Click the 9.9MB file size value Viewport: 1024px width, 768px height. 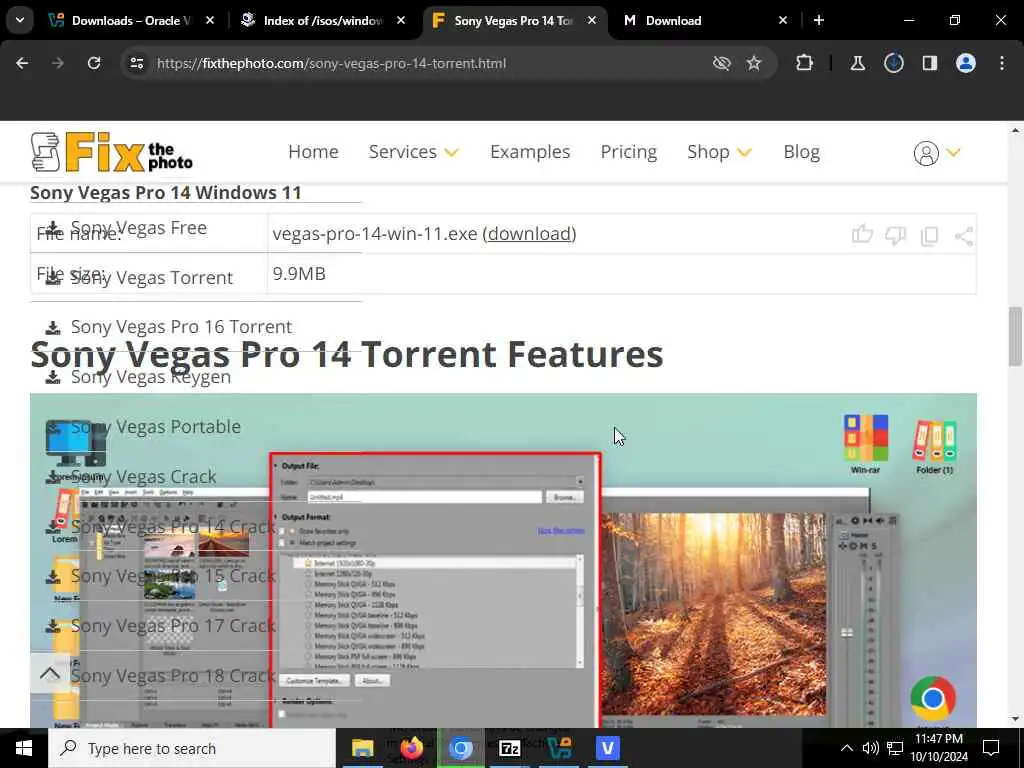point(299,274)
